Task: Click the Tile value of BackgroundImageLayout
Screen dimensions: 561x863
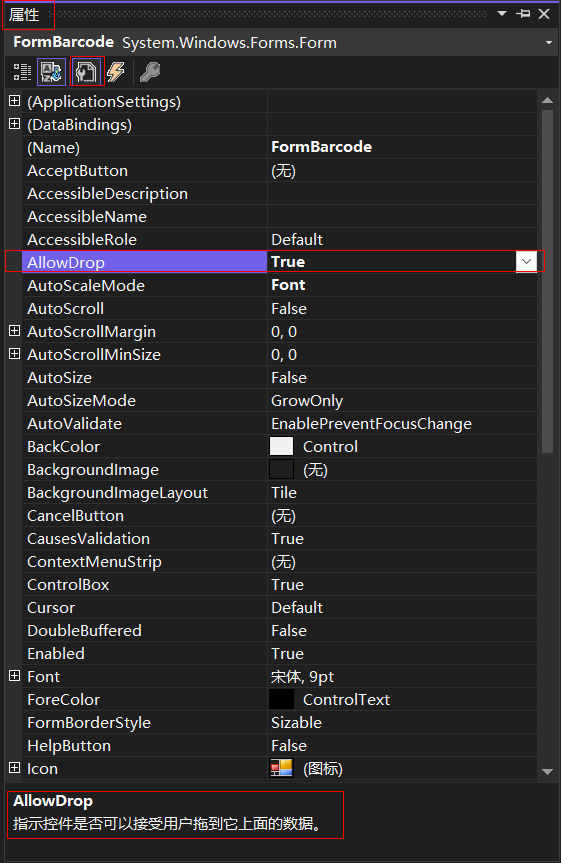Action: pyautogui.click(x=284, y=493)
